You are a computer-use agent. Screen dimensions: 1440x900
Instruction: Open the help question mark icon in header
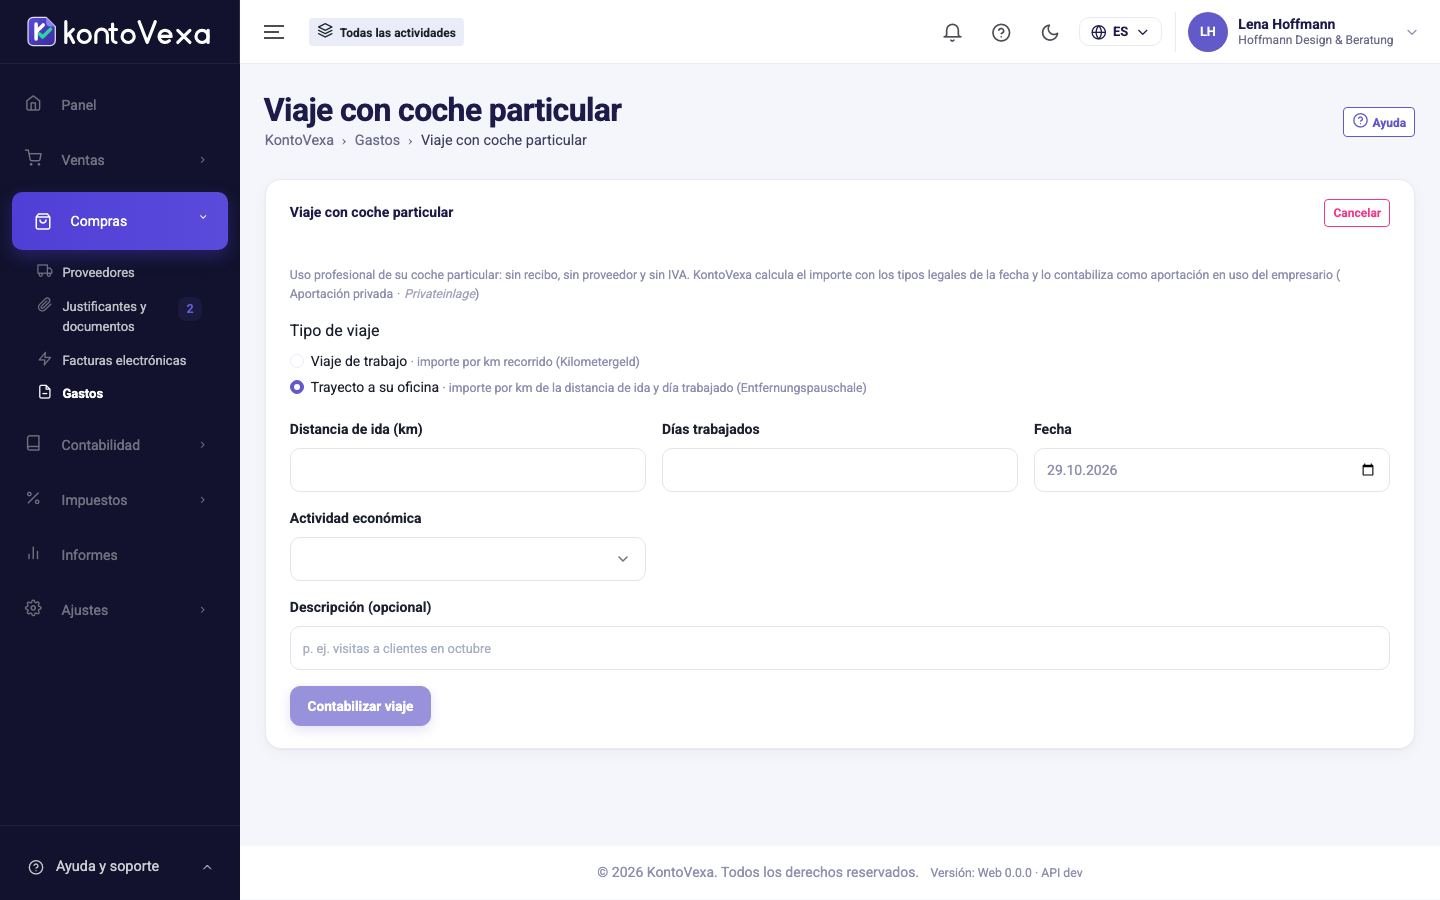pyautogui.click(x=1001, y=32)
